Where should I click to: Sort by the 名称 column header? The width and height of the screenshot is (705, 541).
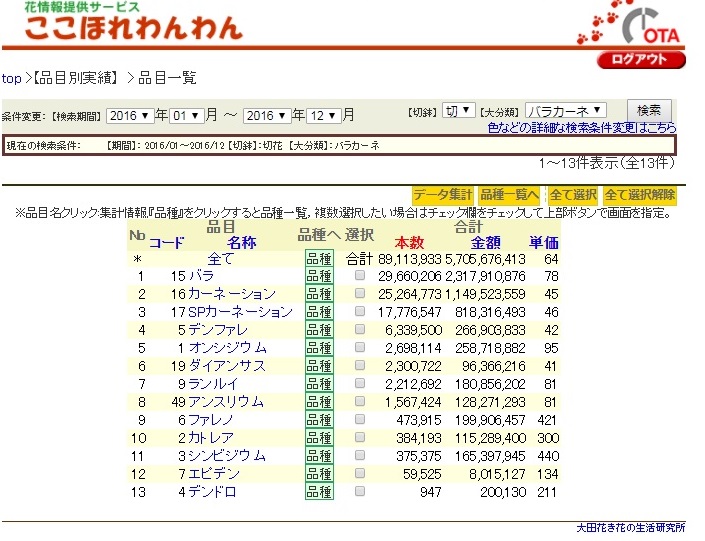click(242, 243)
